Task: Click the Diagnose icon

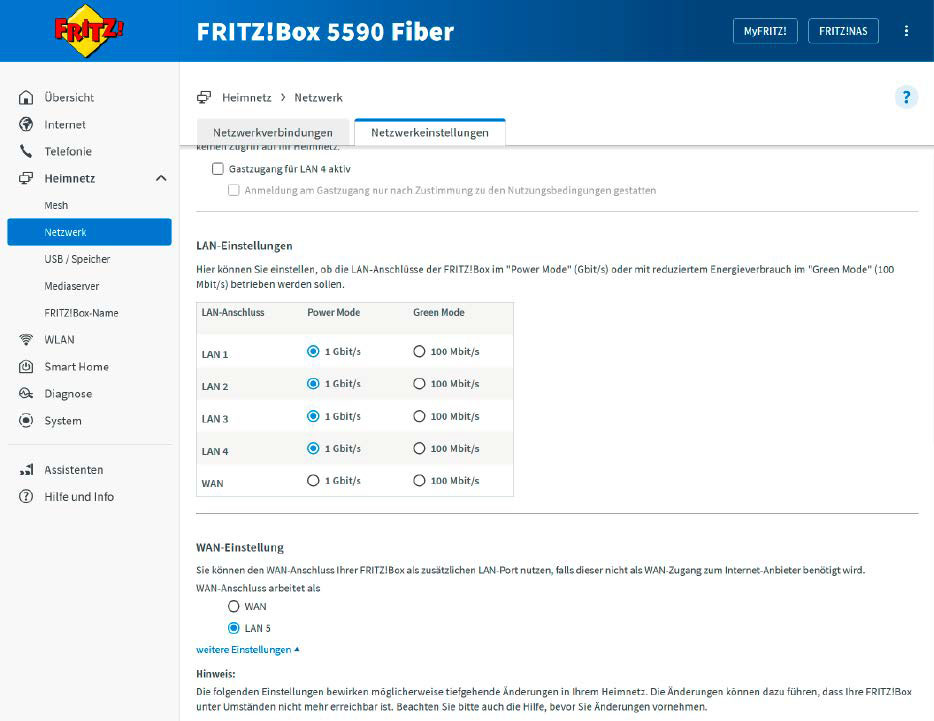Action: 26,393
